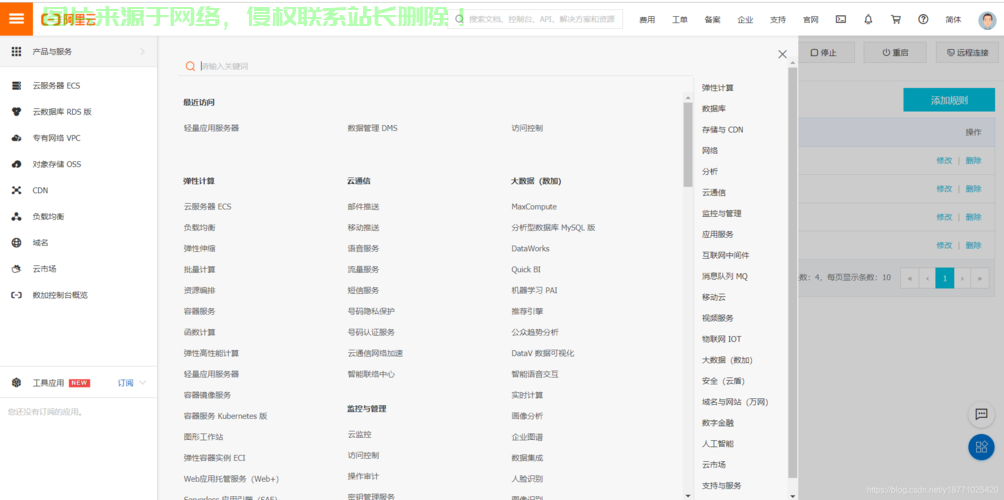This screenshot has height=500, width=1004.
Task: Select page 1 in pagination
Action: 944,278
